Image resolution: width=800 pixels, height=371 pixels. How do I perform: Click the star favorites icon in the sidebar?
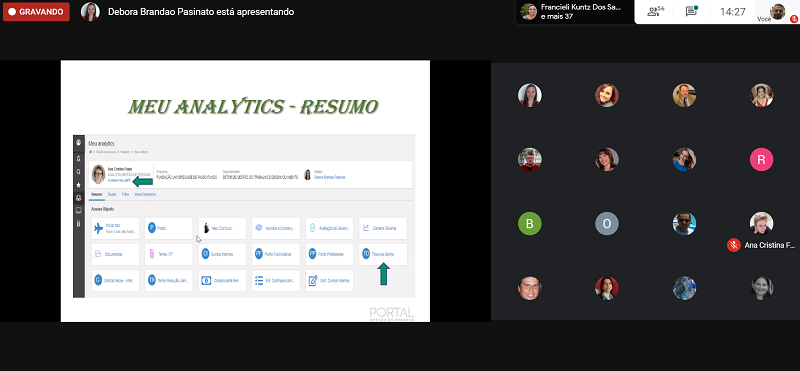point(79,184)
